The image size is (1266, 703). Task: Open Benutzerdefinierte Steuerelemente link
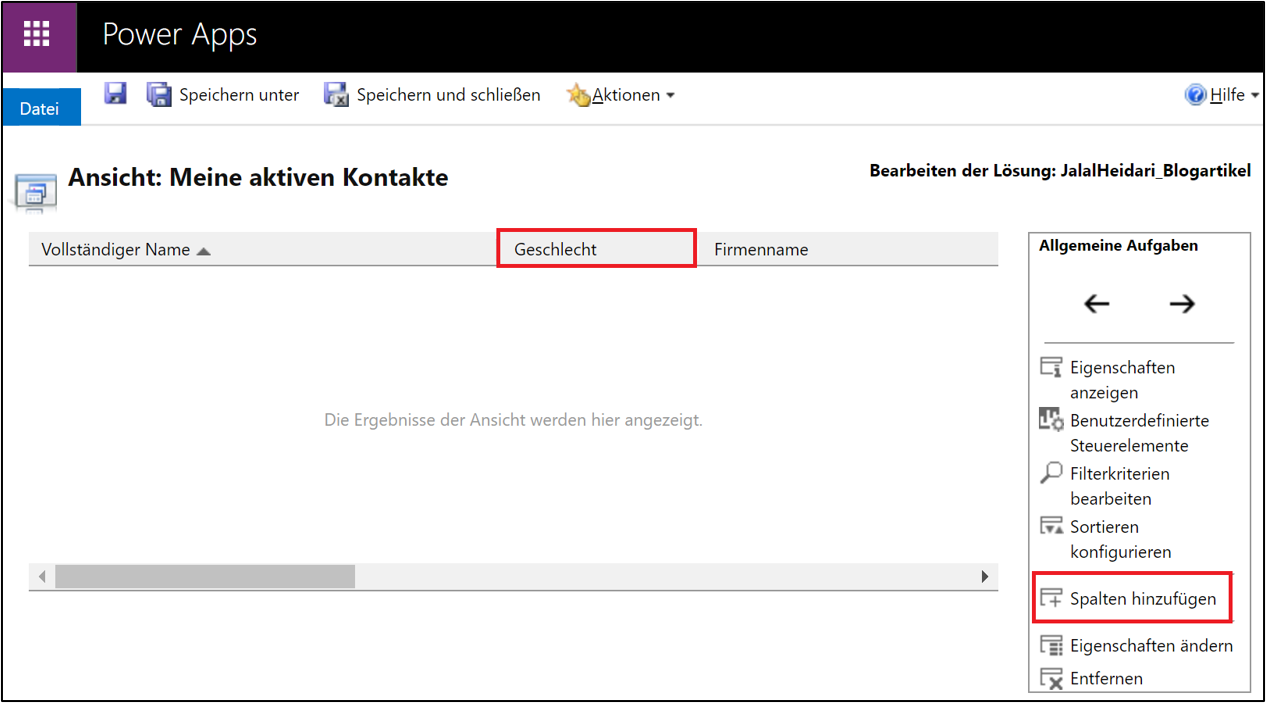[1139, 433]
